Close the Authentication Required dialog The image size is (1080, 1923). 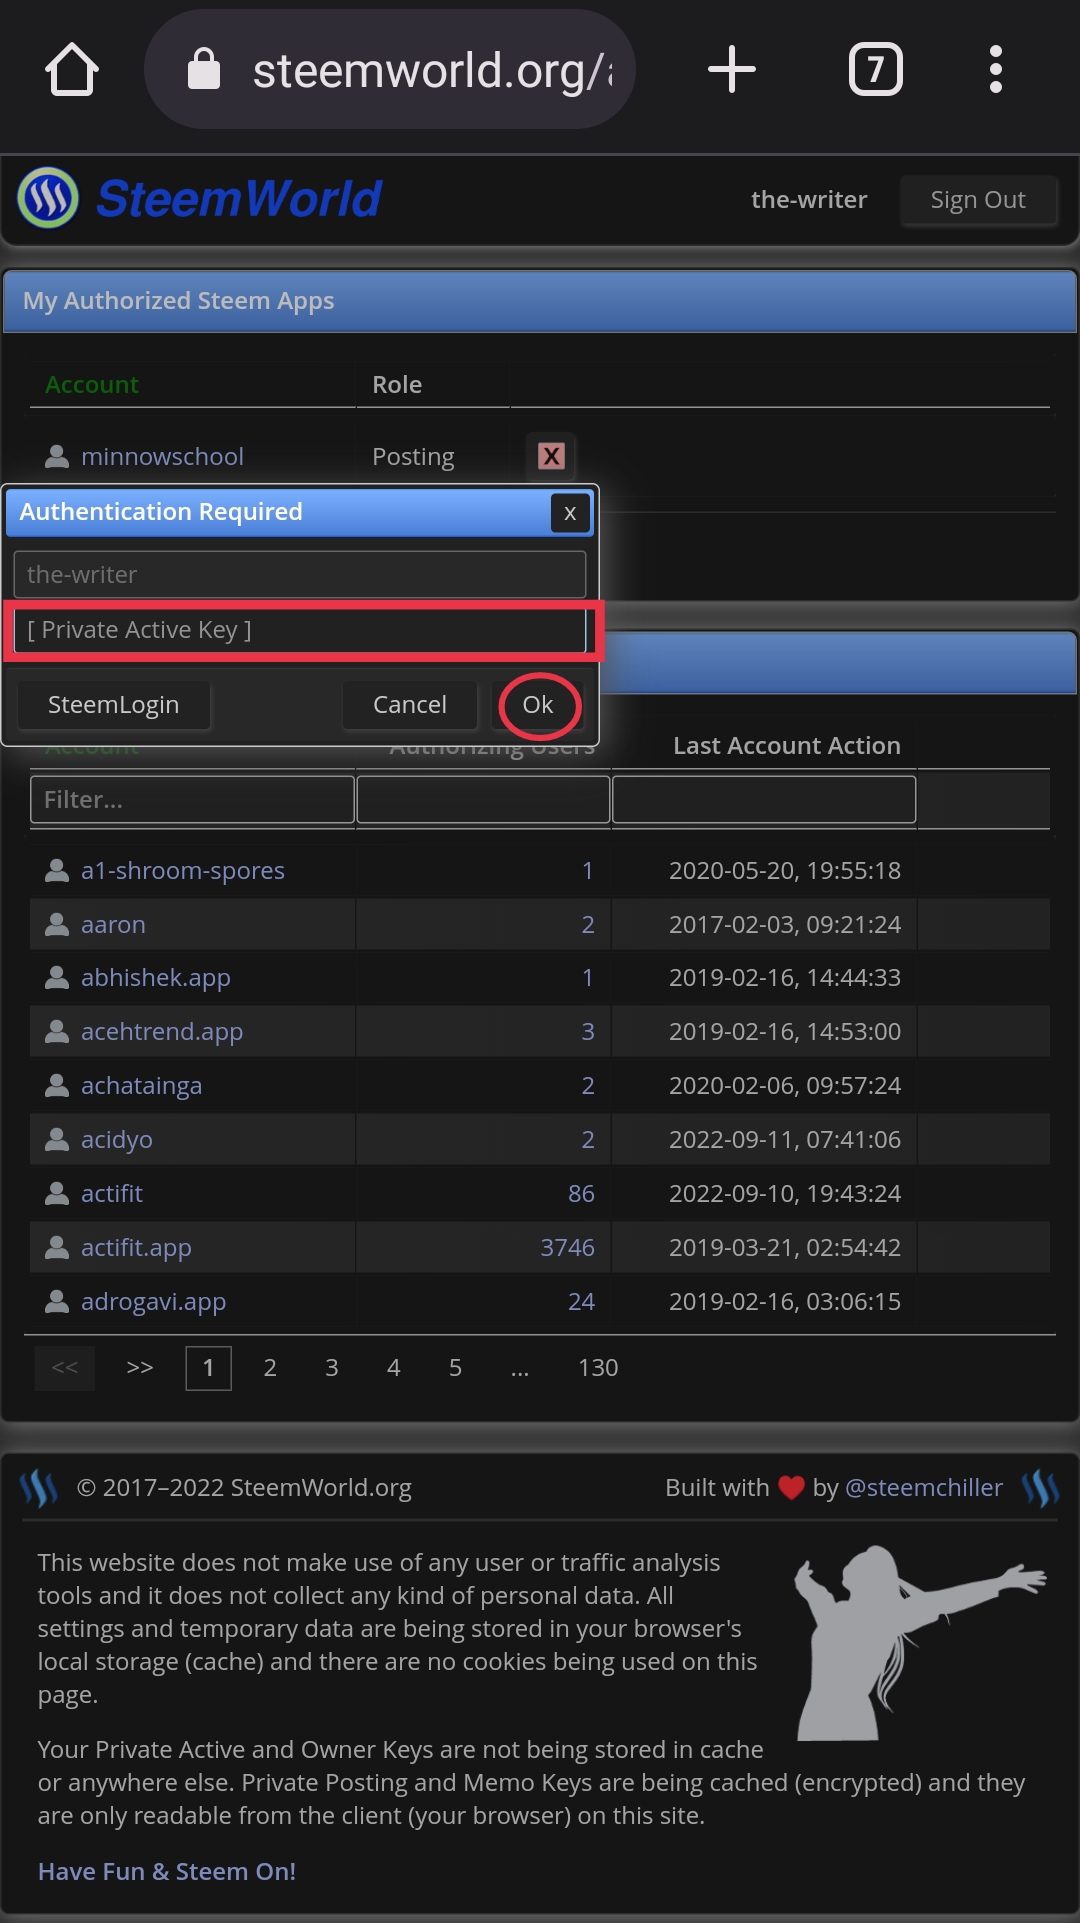coord(570,513)
